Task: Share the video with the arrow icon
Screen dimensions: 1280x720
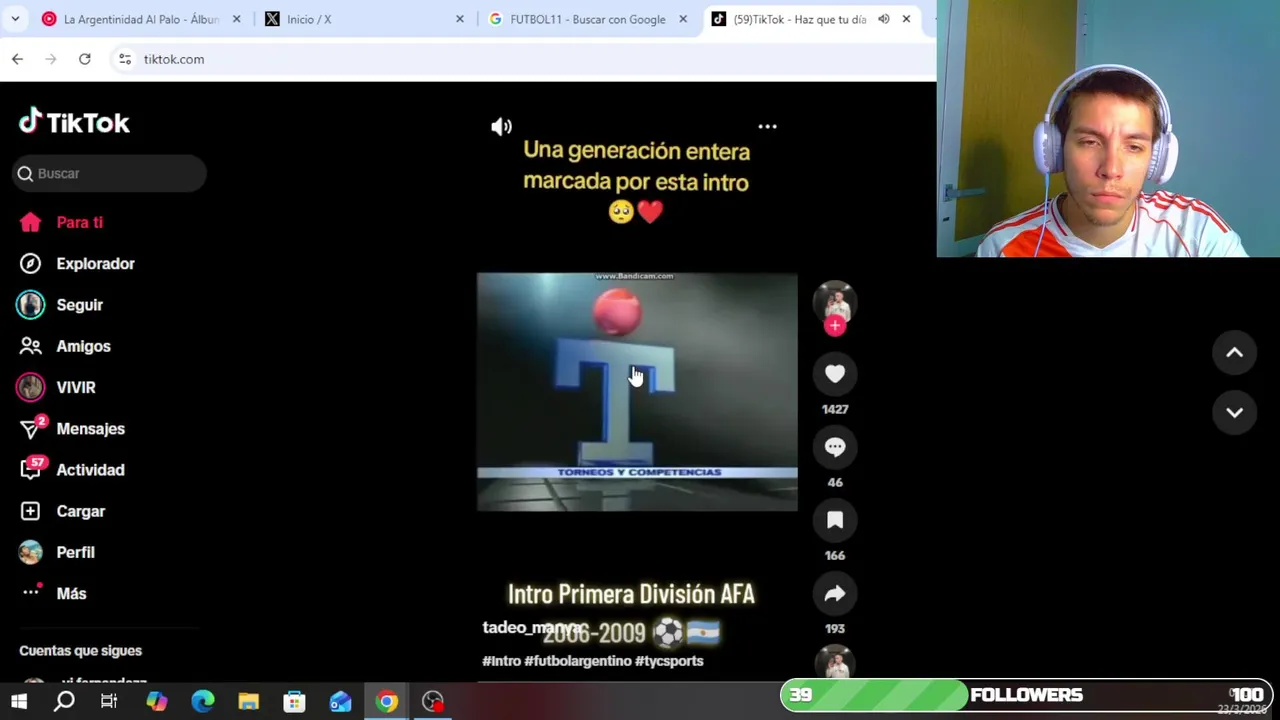Action: coord(835,593)
